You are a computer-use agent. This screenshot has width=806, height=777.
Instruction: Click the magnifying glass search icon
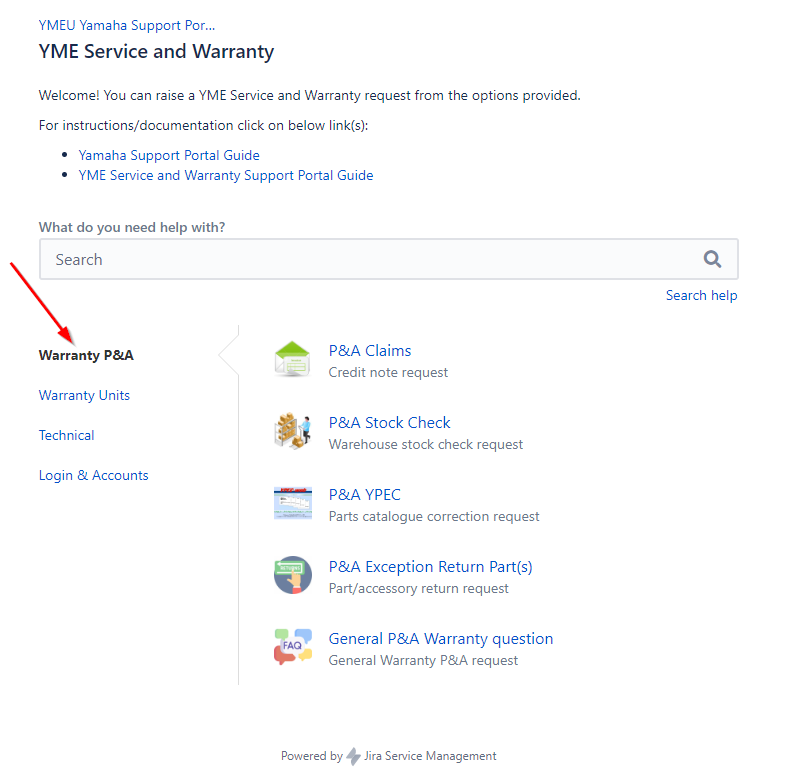pyautogui.click(x=712, y=259)
